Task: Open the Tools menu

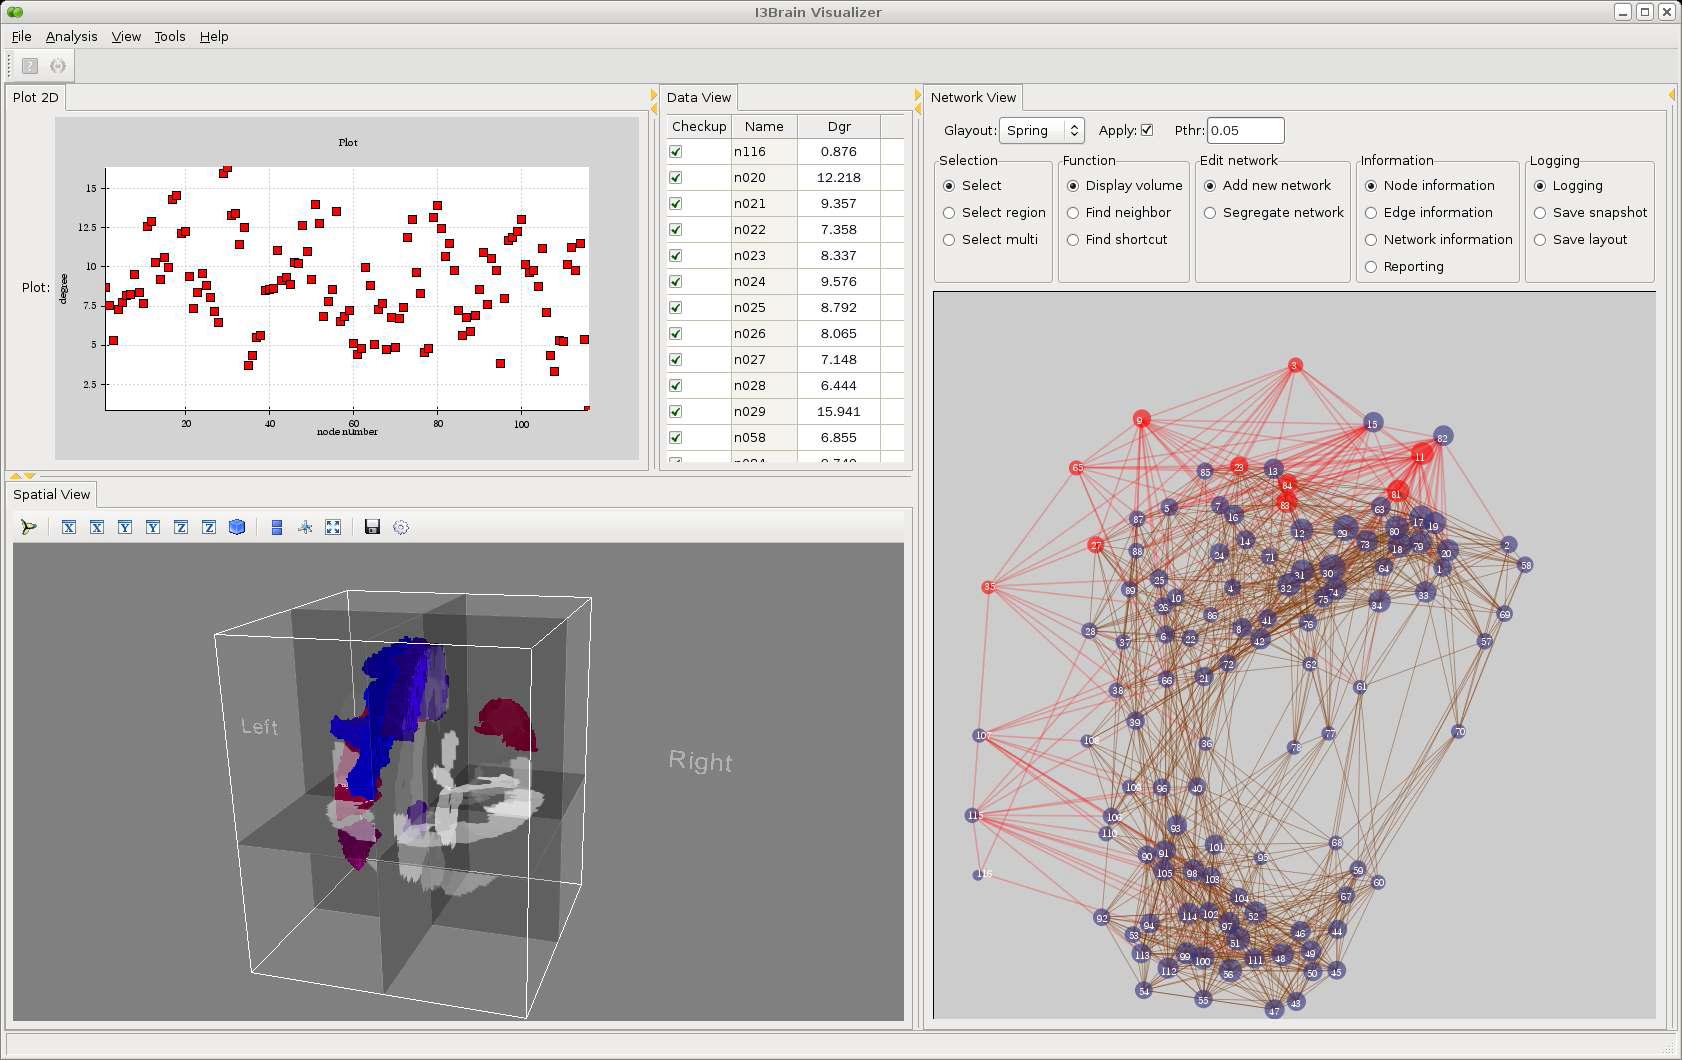Action: click(169, 36)
